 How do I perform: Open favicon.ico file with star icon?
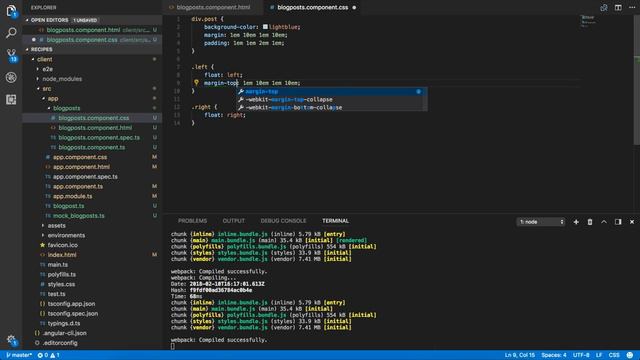[62, 245]
